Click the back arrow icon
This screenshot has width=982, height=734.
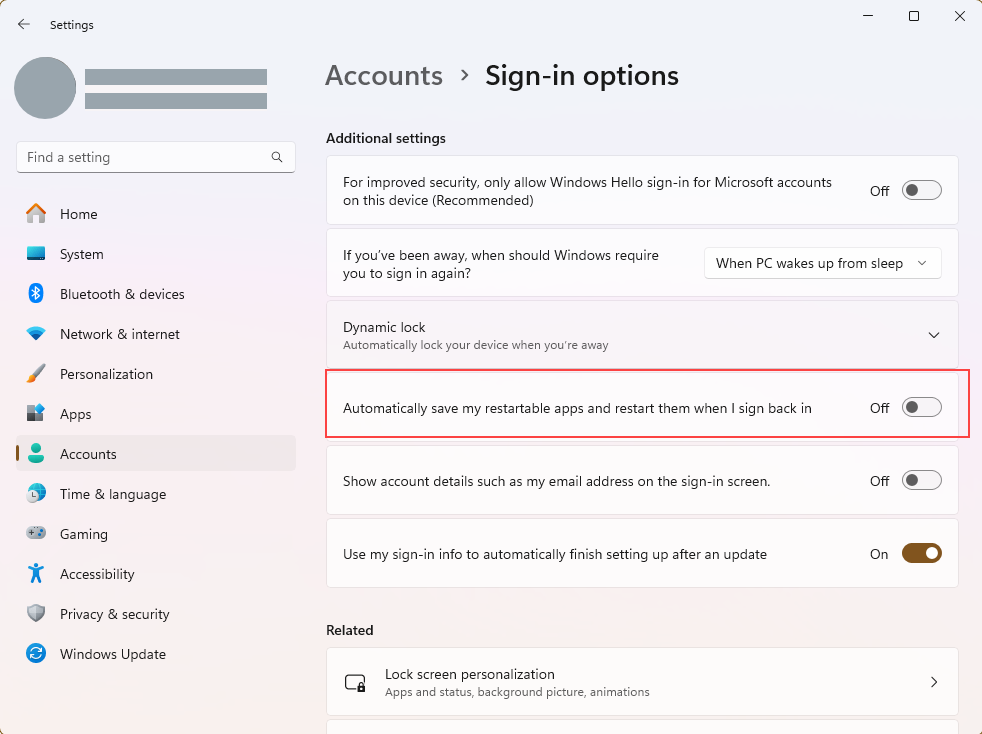(24, 24)
